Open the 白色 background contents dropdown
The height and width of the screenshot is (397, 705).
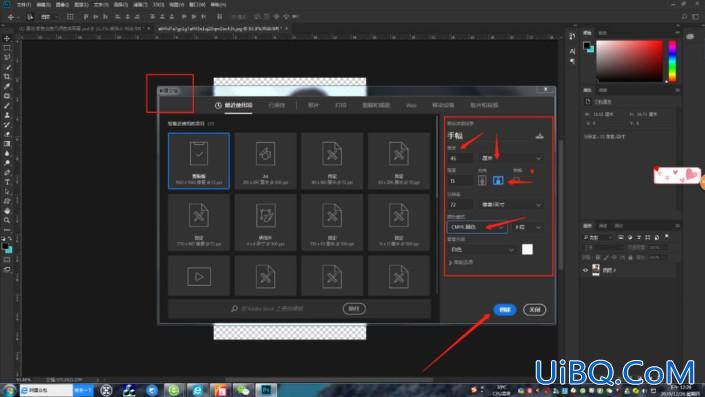[x=481, y=250]
